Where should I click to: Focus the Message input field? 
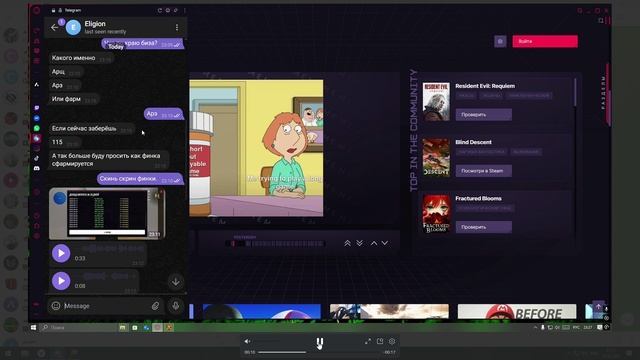(106, 306)
